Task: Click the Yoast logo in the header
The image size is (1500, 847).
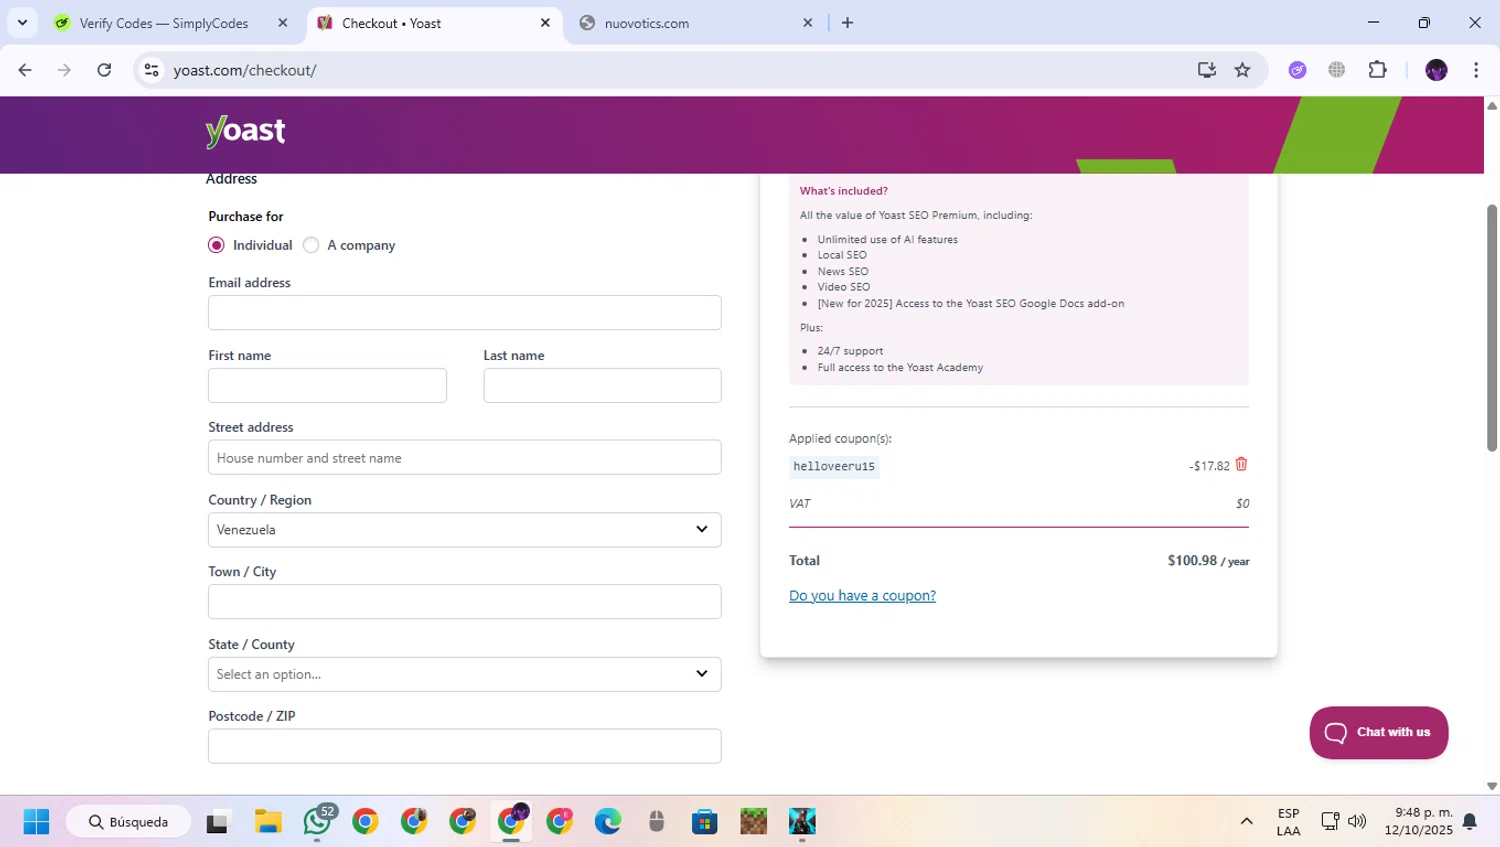Action: pyautogui.click(x=245, y=131)
